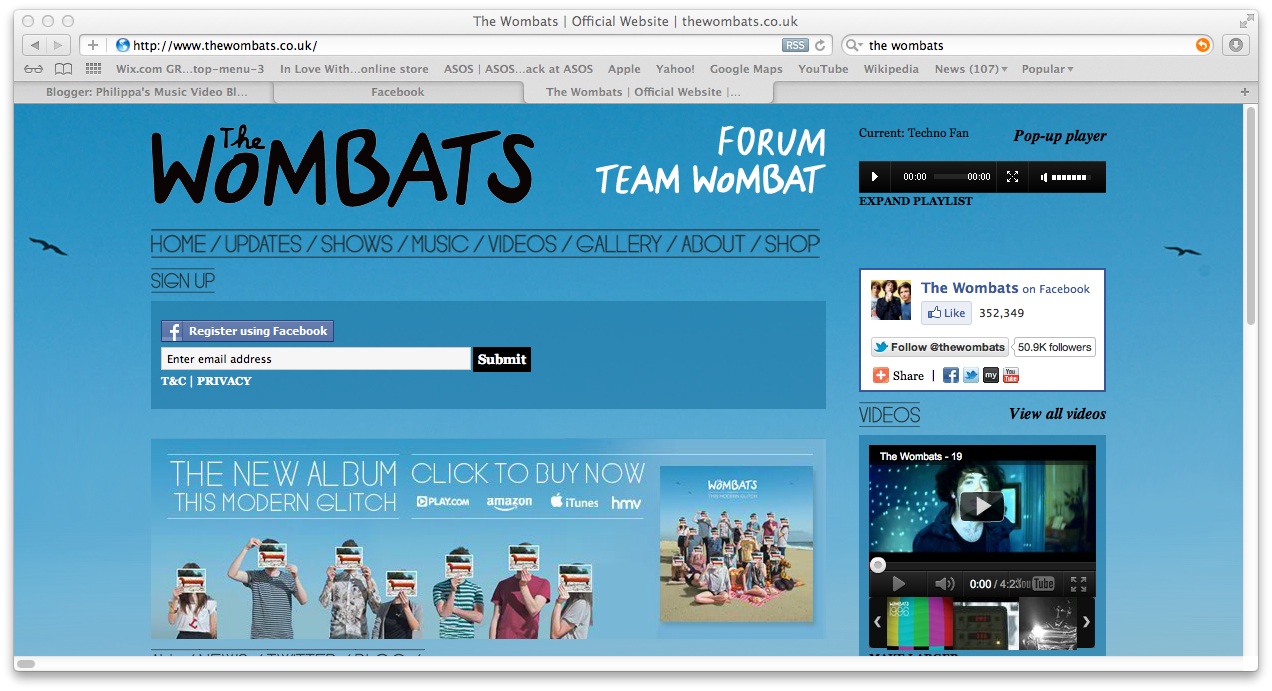Reload the page with the refresh icon
1272x691 pixels.
point(821,45)
